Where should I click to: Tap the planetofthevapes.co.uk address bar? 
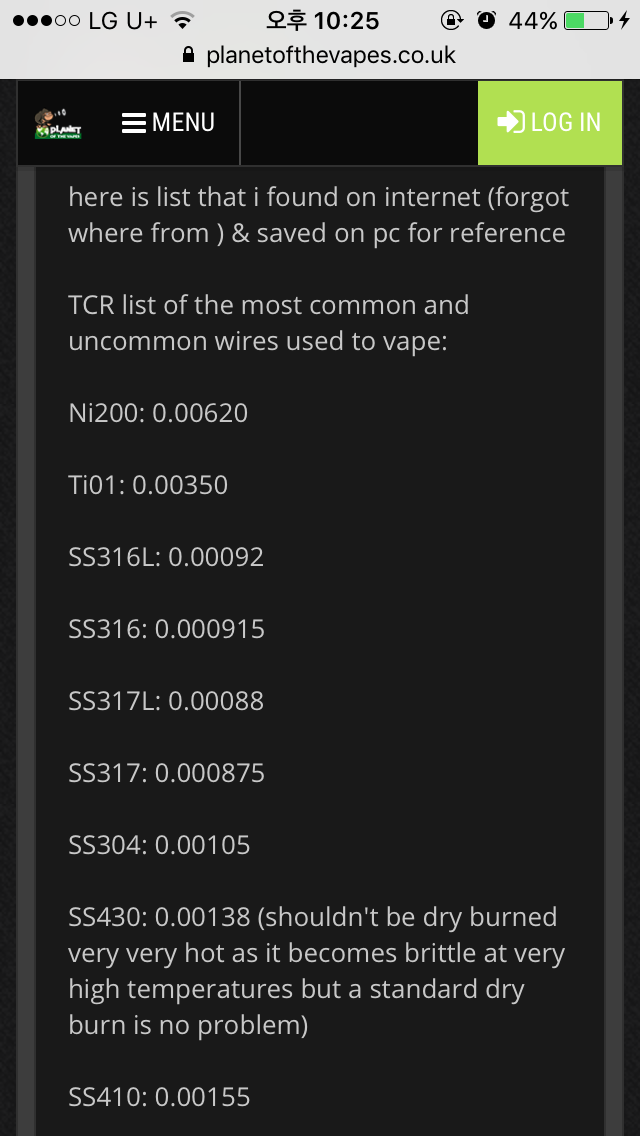[x=320, y=55]
